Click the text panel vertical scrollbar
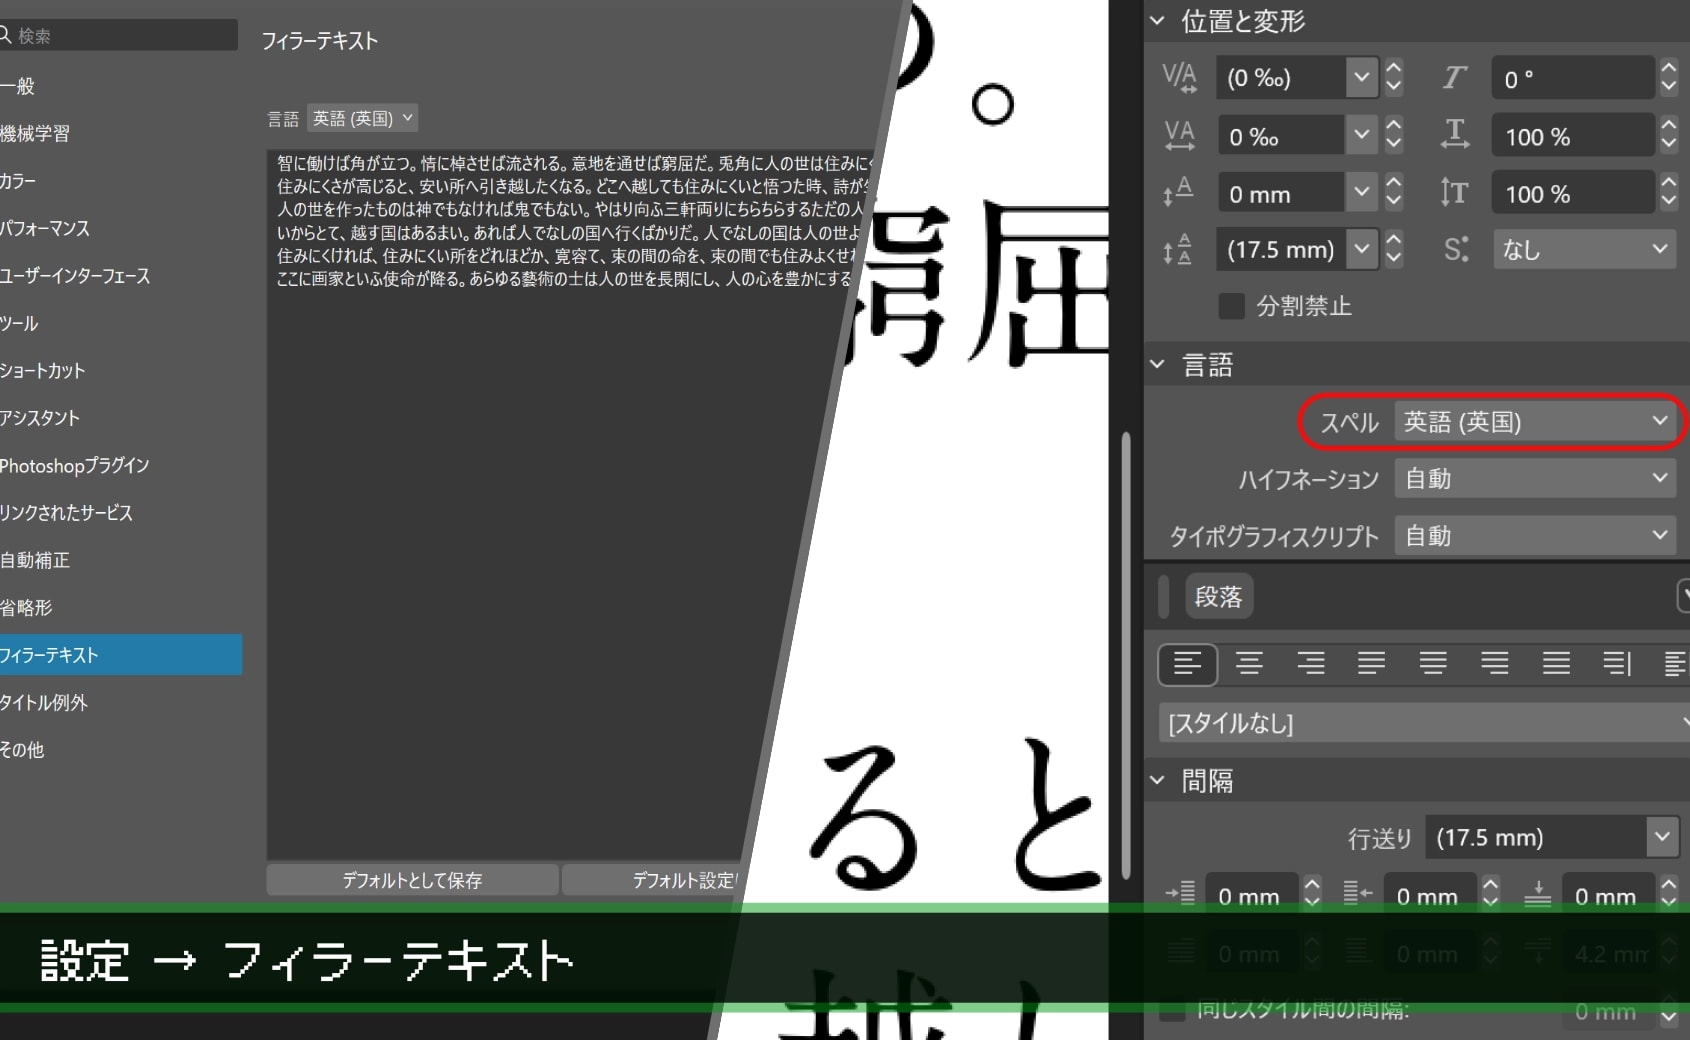Viewport: 1690px width, 1040px height. [x=1126, y=655]
